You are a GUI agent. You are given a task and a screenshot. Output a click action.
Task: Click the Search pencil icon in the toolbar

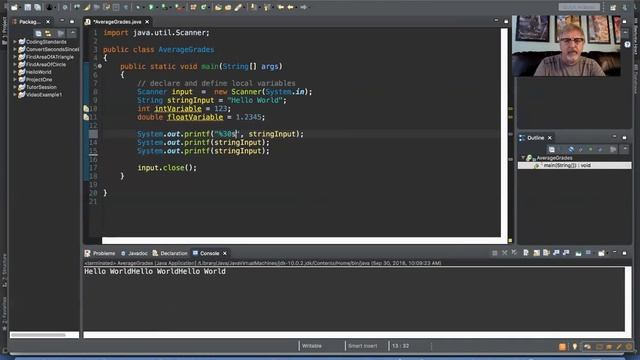(238, 7)
